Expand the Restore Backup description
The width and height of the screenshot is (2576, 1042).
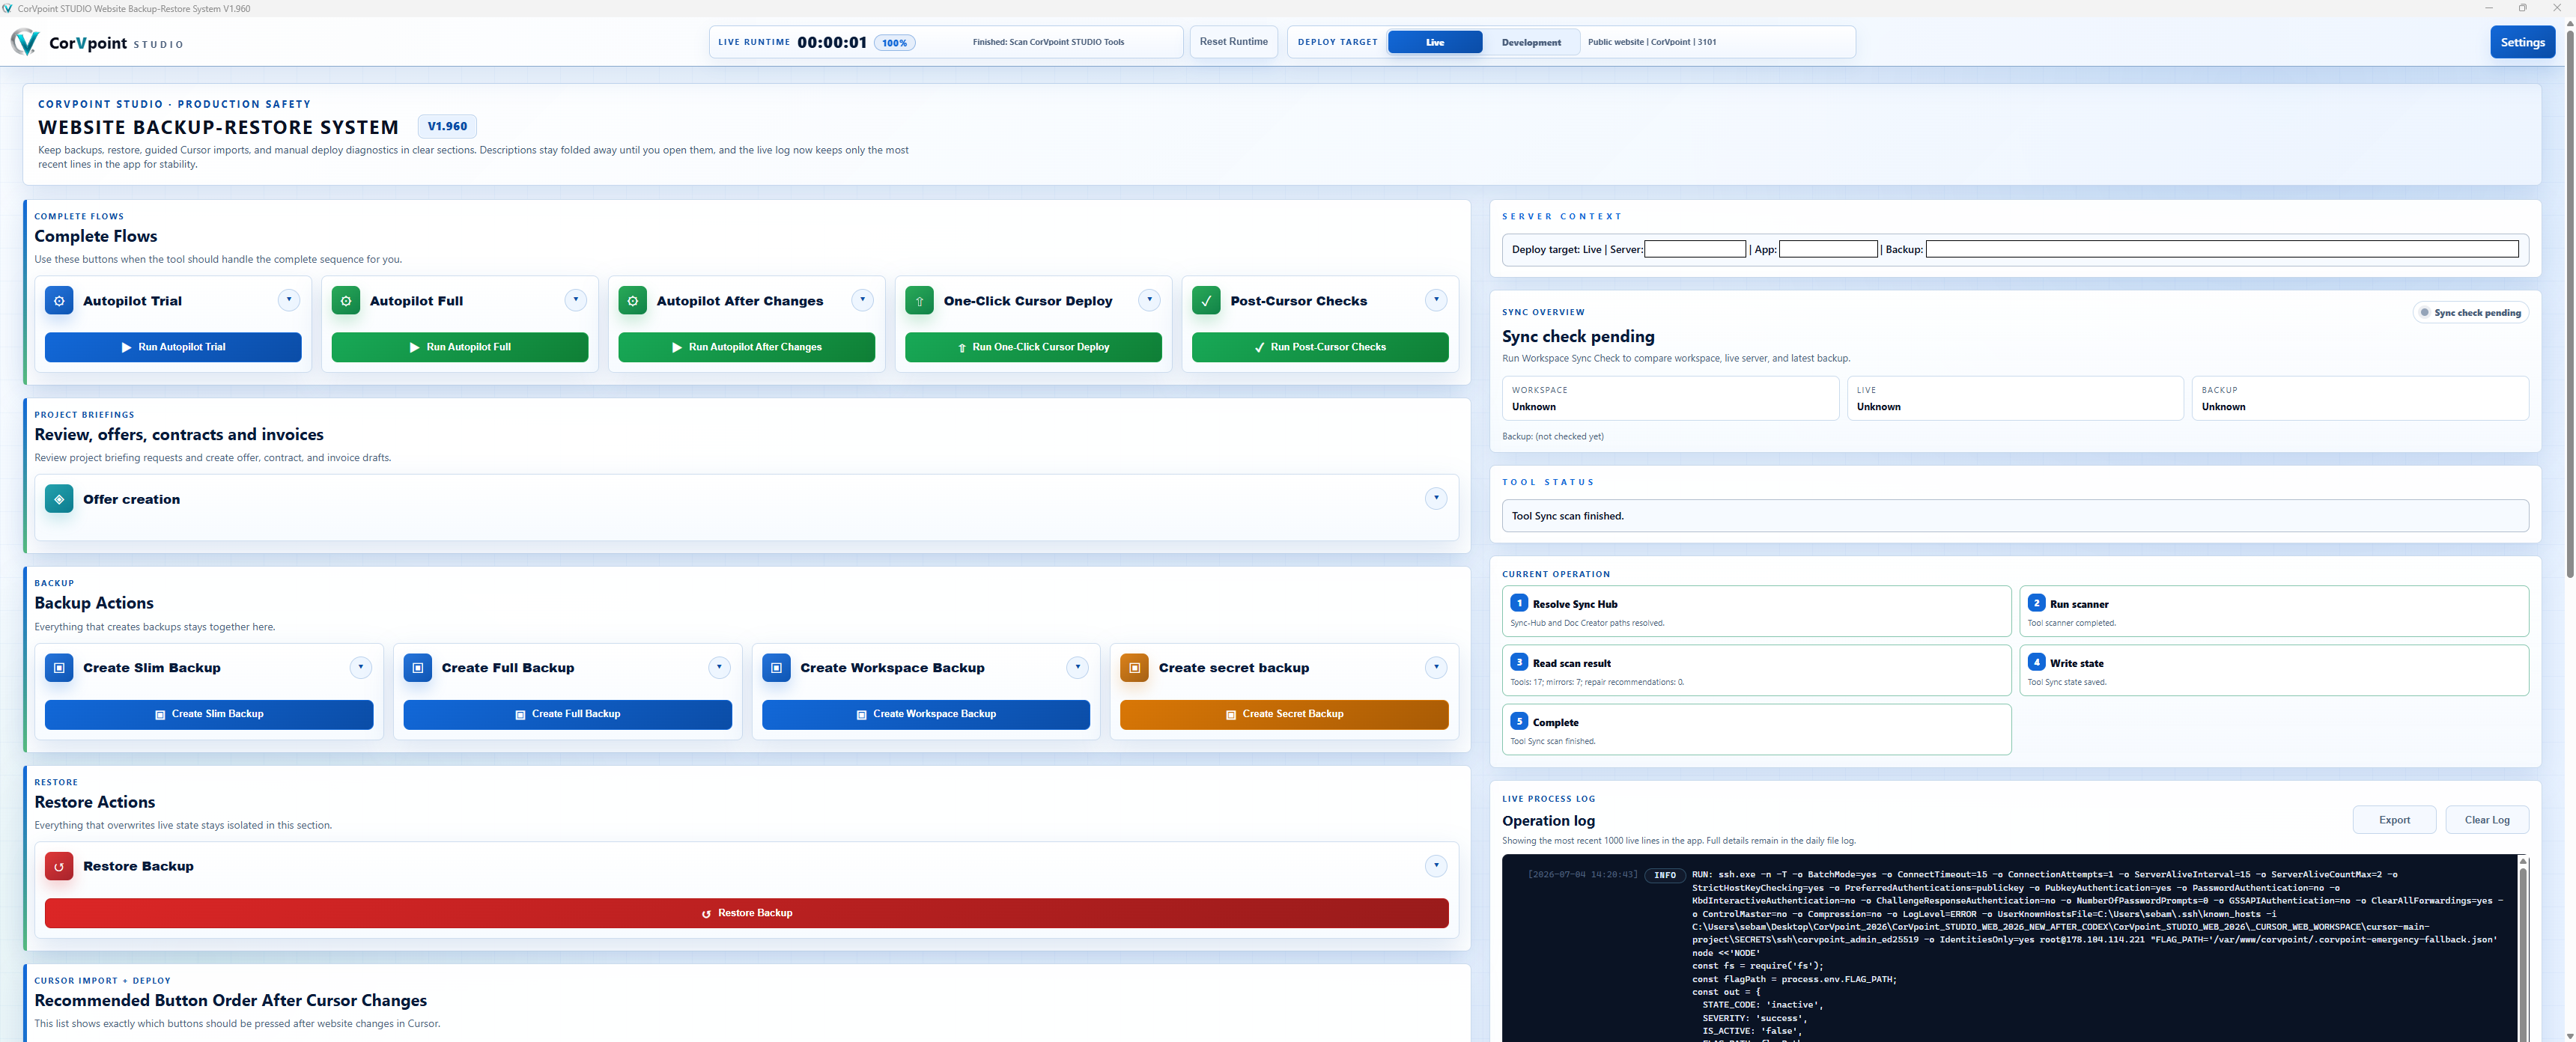click(x=1436, y=866)
